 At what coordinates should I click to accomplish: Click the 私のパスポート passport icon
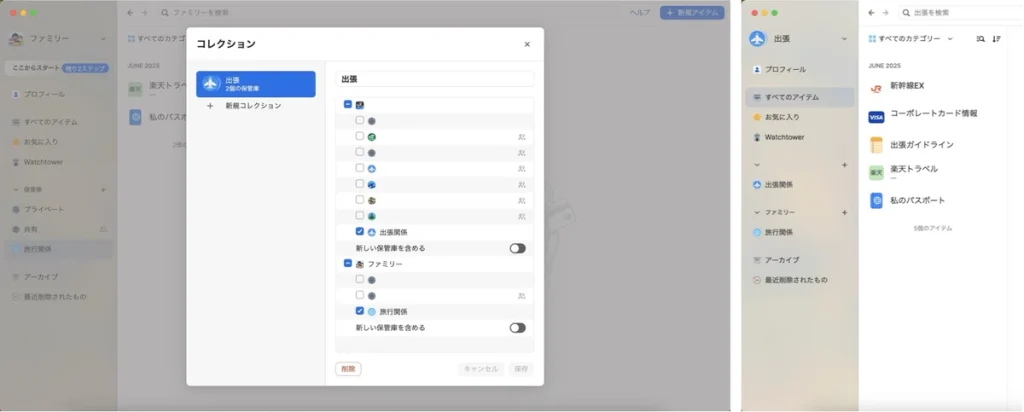(x=876, y=201)
